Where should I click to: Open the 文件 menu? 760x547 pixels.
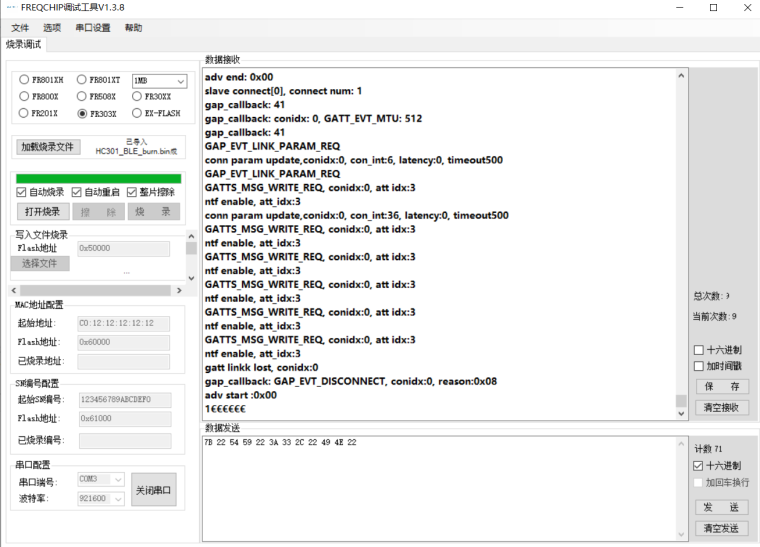coord(20,28)
